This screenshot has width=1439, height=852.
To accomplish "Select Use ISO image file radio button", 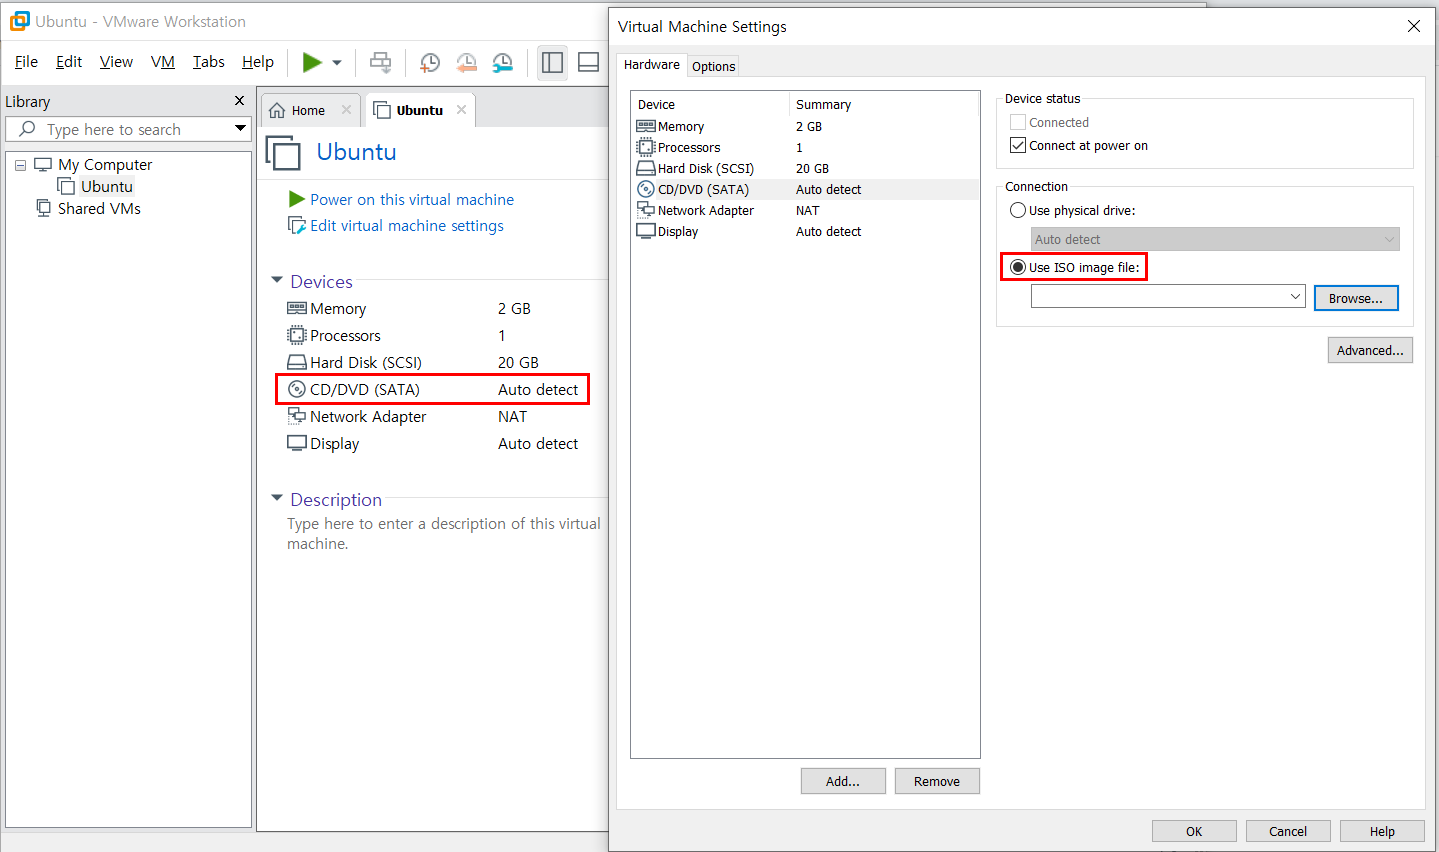I will pyautogui.click(x=1018, y=267).
